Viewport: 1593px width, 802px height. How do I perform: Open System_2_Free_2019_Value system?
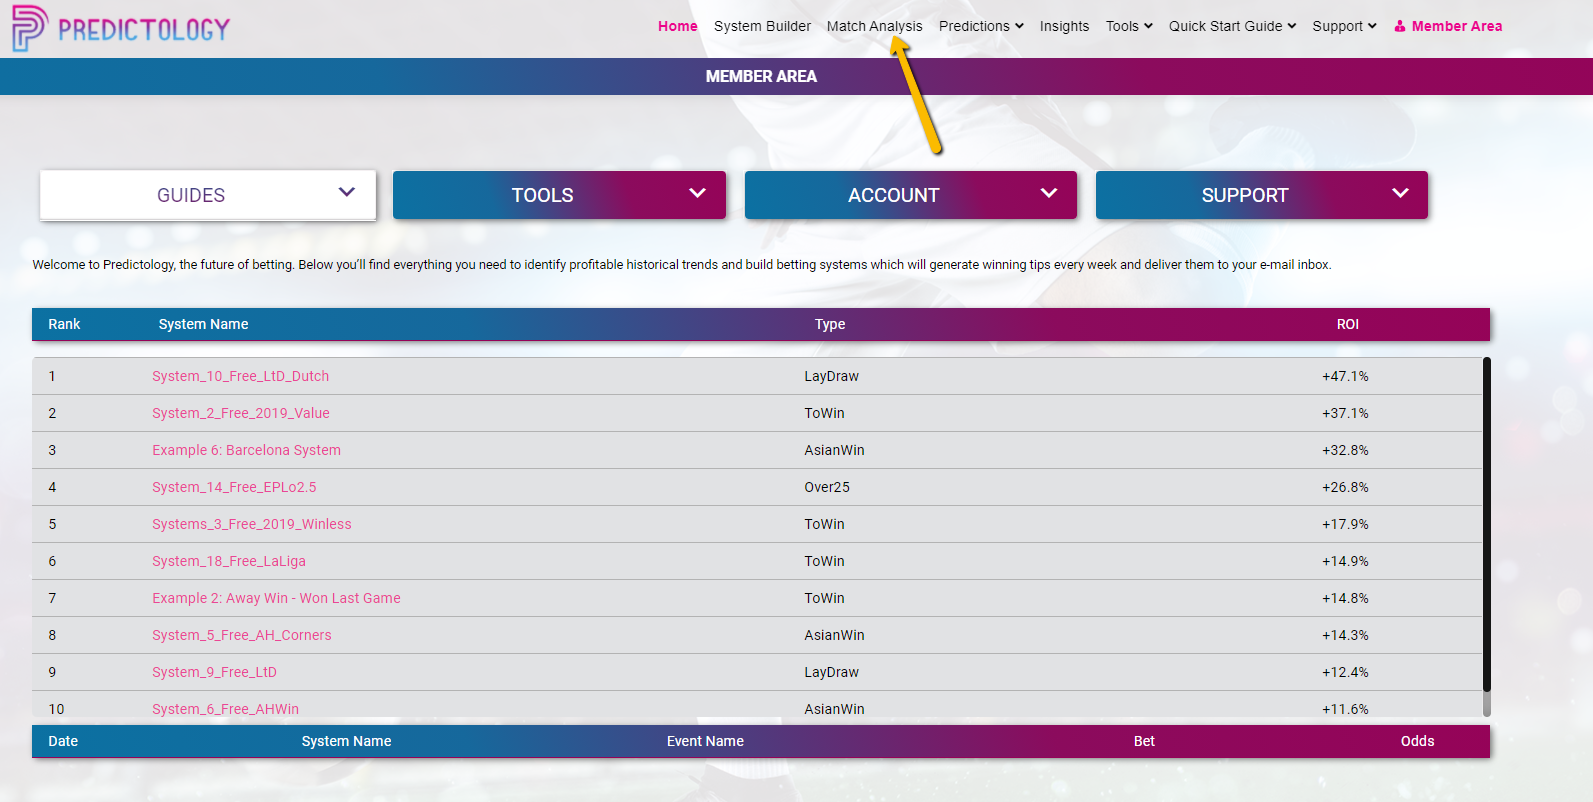pos(240,413)
